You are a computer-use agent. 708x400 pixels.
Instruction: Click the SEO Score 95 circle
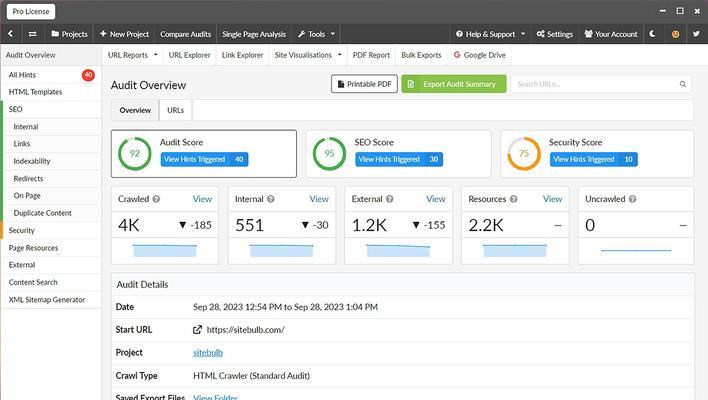(x=329, y=153)
